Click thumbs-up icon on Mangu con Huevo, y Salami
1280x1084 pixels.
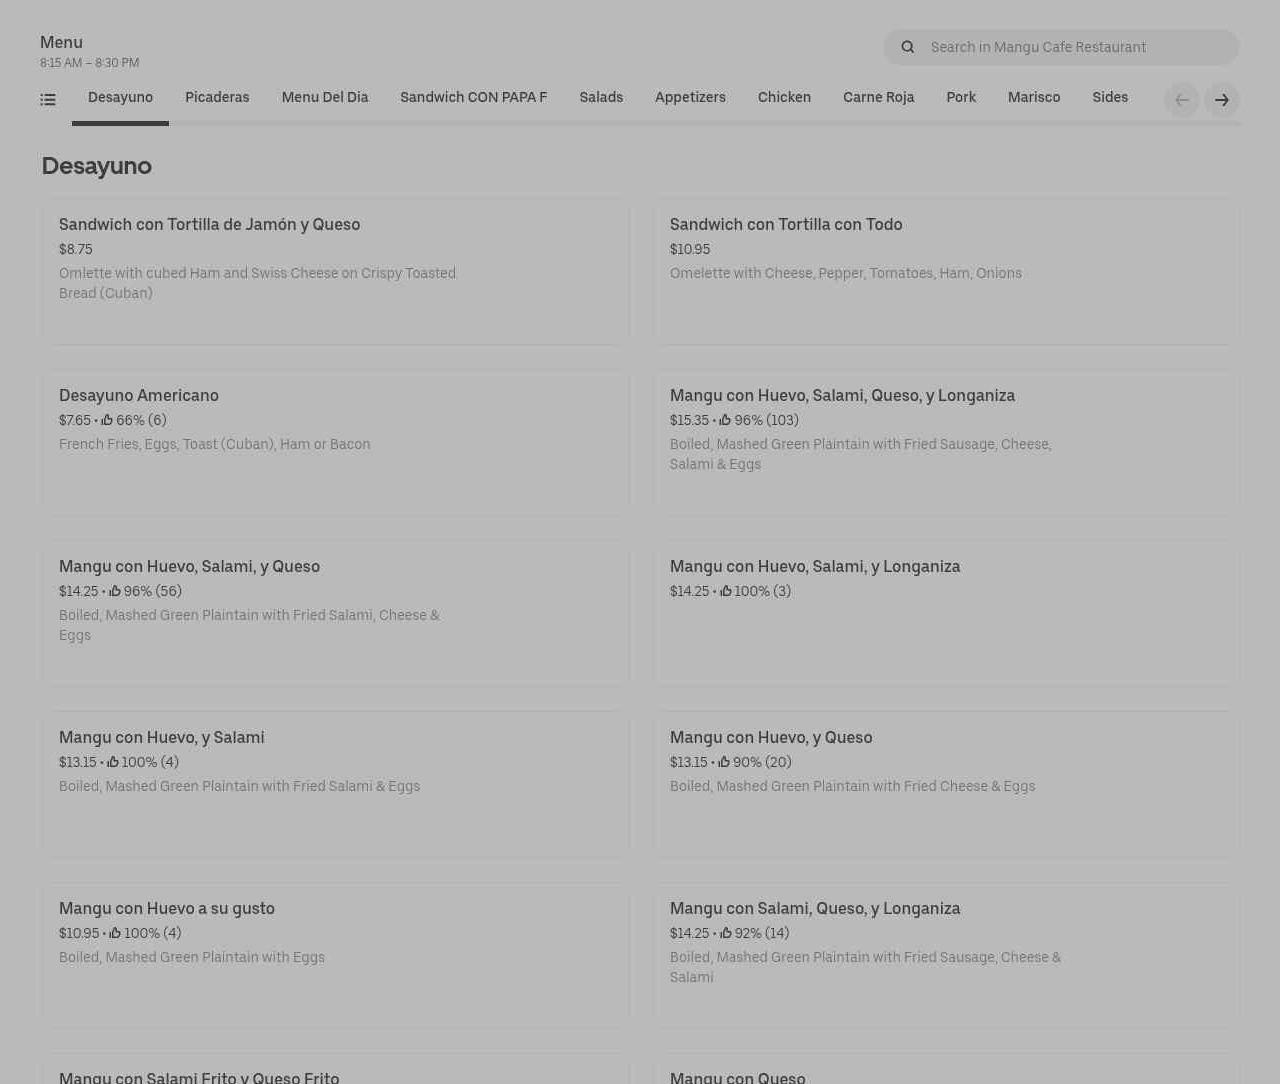click(x=113, y=763)
